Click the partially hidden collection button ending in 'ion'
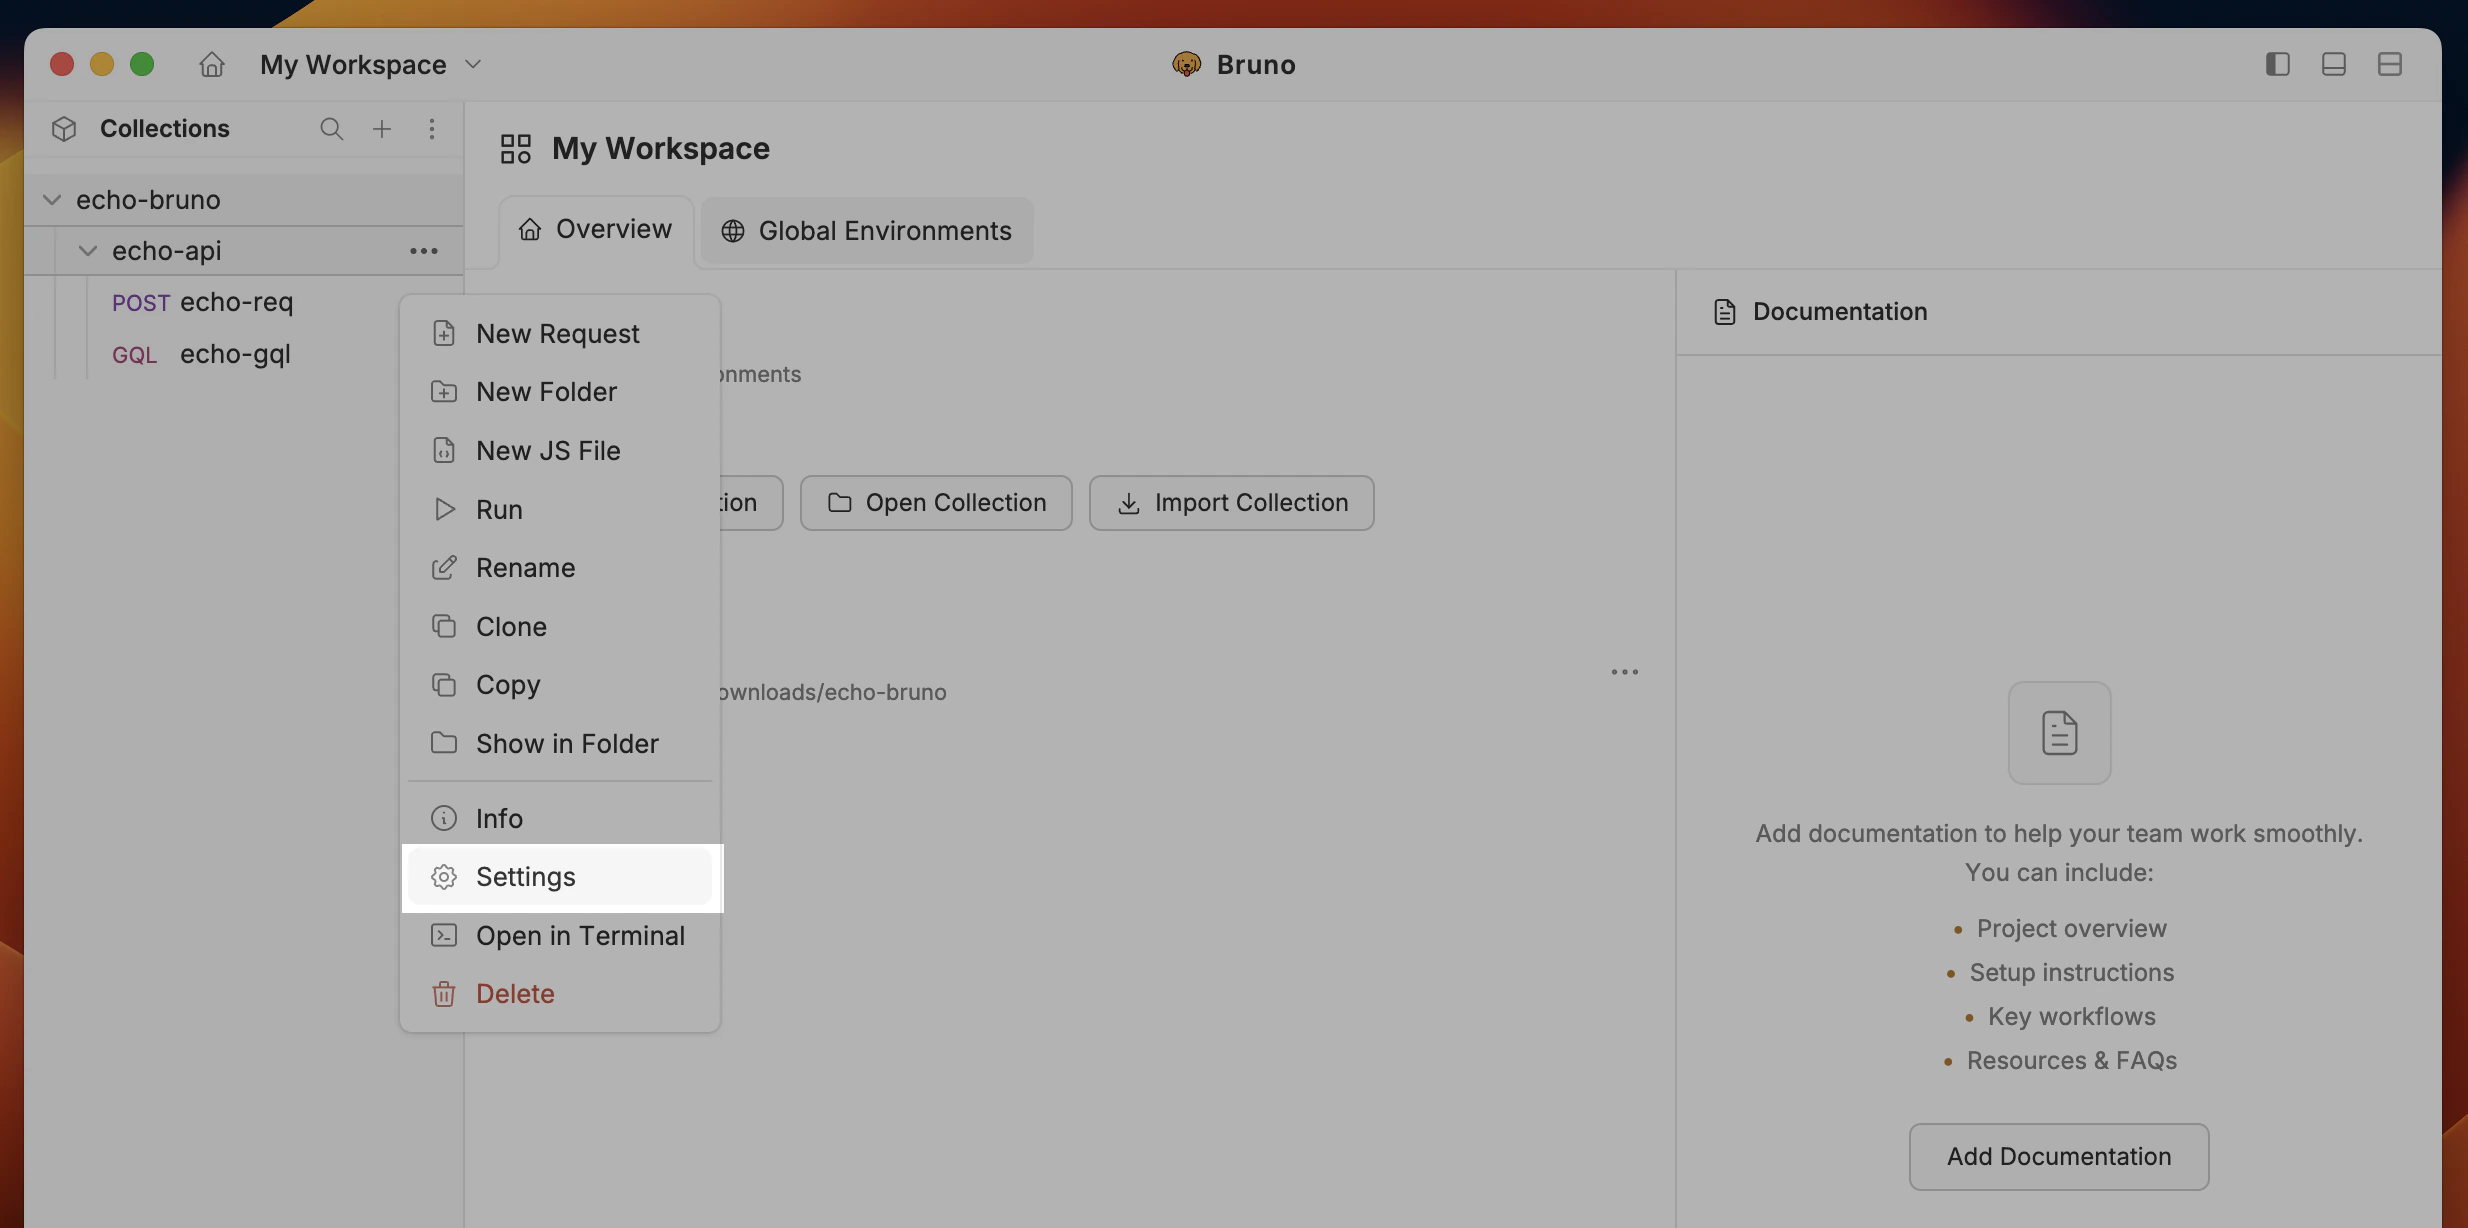The width and height of the screenshot is (2468, 1228). click(x=751, y=503)
